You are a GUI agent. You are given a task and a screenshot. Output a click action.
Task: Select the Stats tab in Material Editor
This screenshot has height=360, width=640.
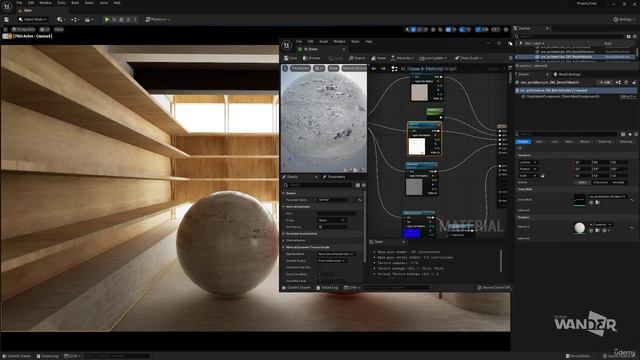pyautogui.click(x=380, y=242)
